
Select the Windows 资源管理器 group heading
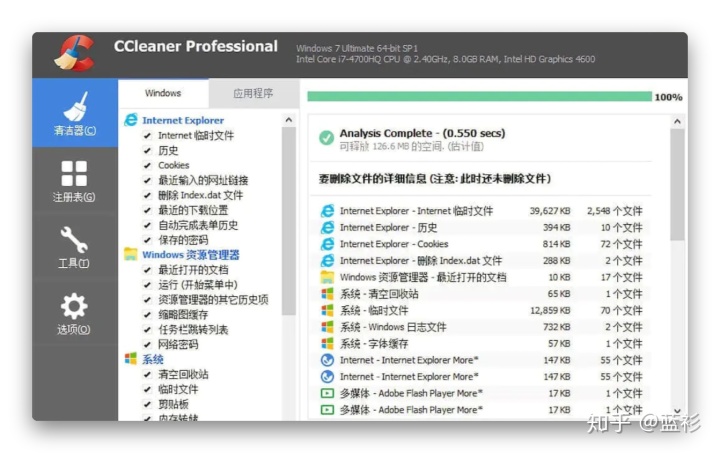coord(191,255)
